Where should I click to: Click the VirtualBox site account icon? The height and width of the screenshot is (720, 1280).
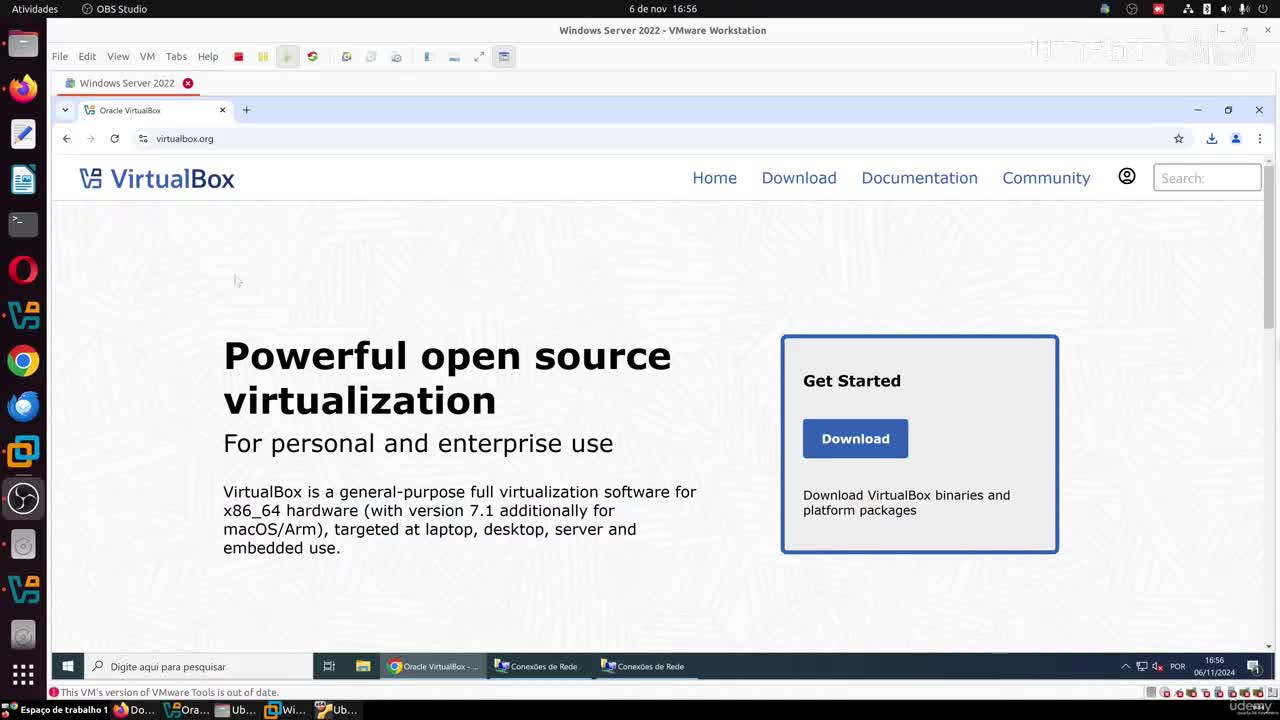[x=1127, y=177]
